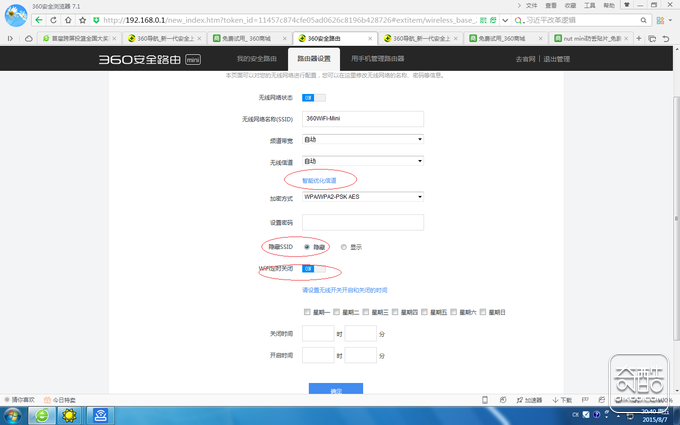Viewport: 680px width, 425px height.
Task: Click the 关闭时间 hour field
Action: coord(318,334)
